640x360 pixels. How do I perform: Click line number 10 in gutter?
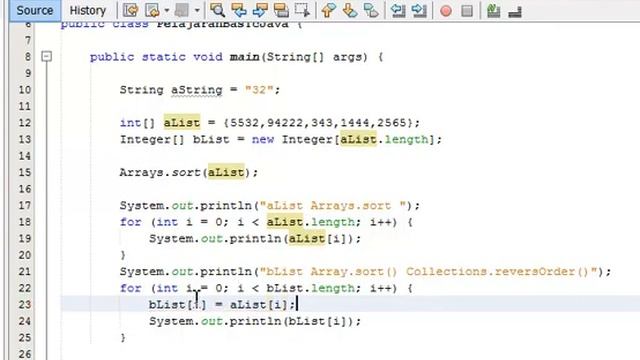pyautogui.click(x=25, y=90)
